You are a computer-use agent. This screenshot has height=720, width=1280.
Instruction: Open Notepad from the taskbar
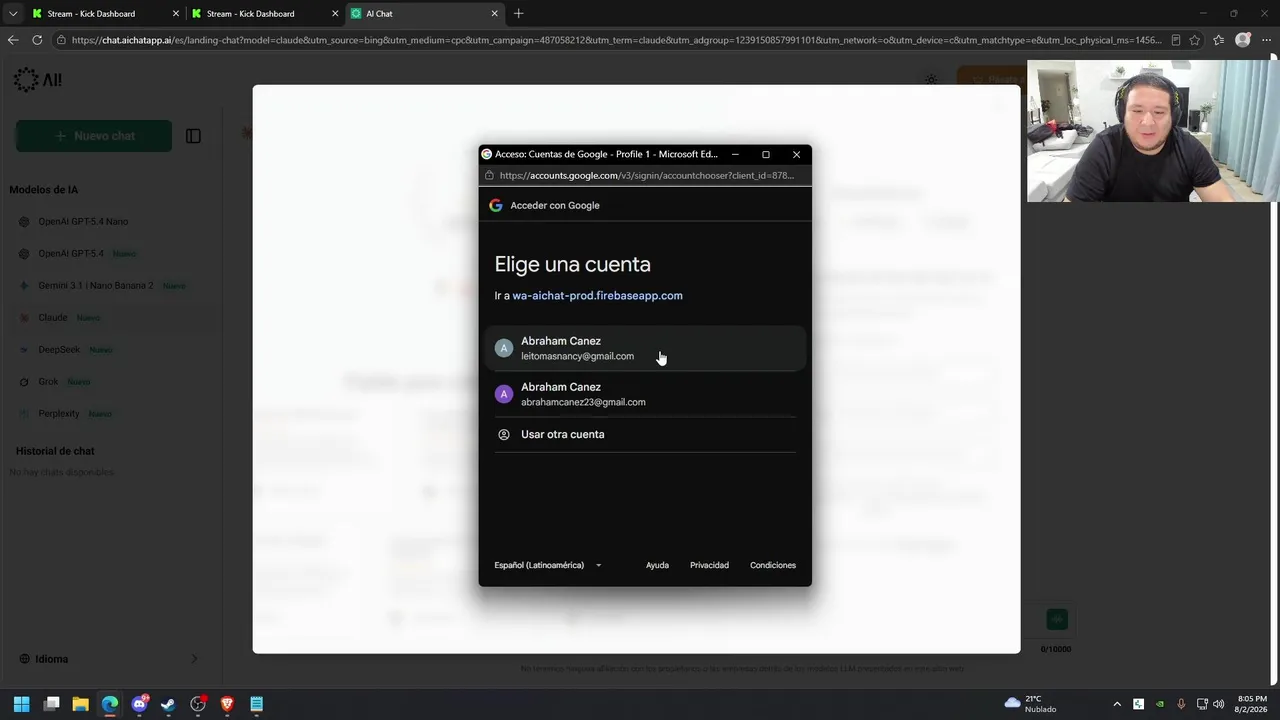click(x=256, y=704)
